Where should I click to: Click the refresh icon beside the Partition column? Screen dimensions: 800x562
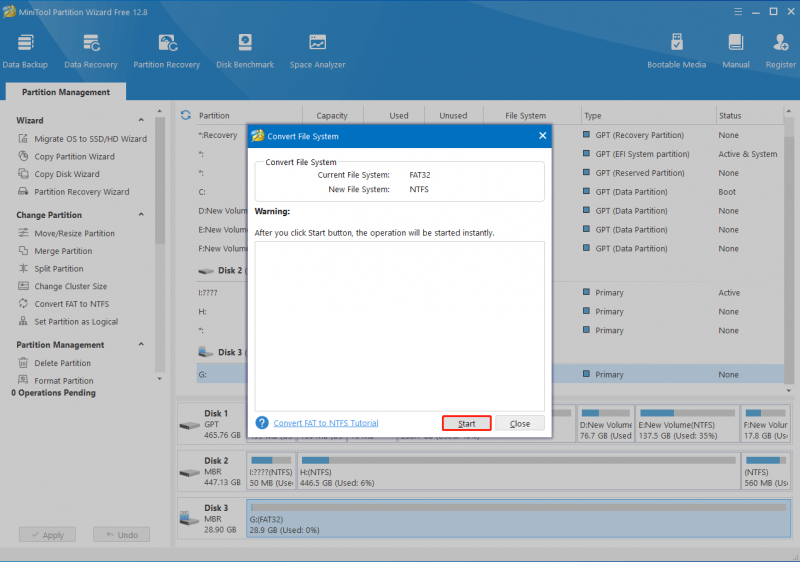[186, 115]
